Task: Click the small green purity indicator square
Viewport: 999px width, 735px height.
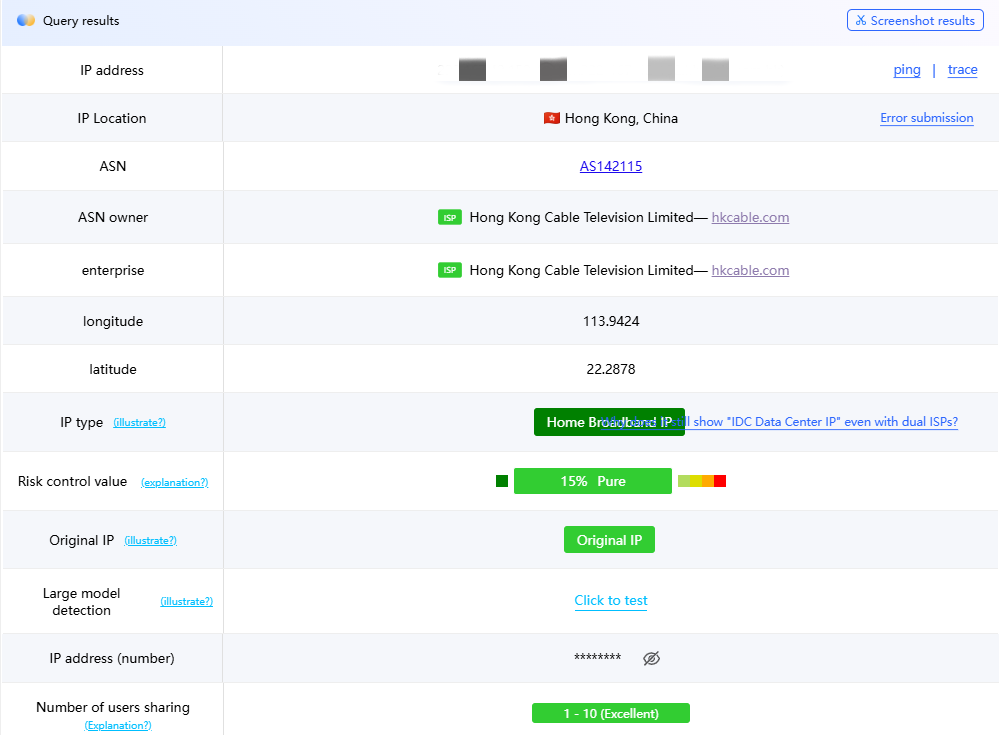Action: [x=501, y=480]
